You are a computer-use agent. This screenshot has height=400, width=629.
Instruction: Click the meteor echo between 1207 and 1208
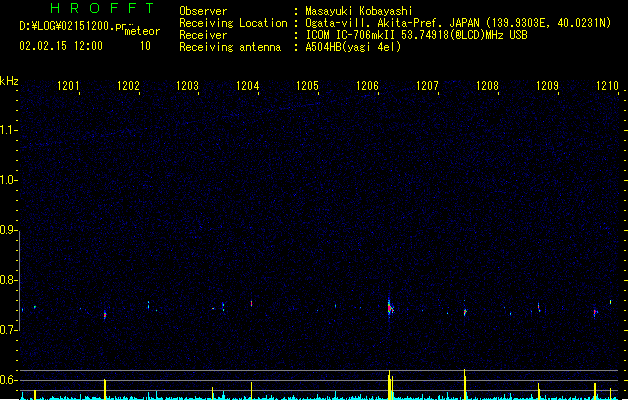click(465, 312)
